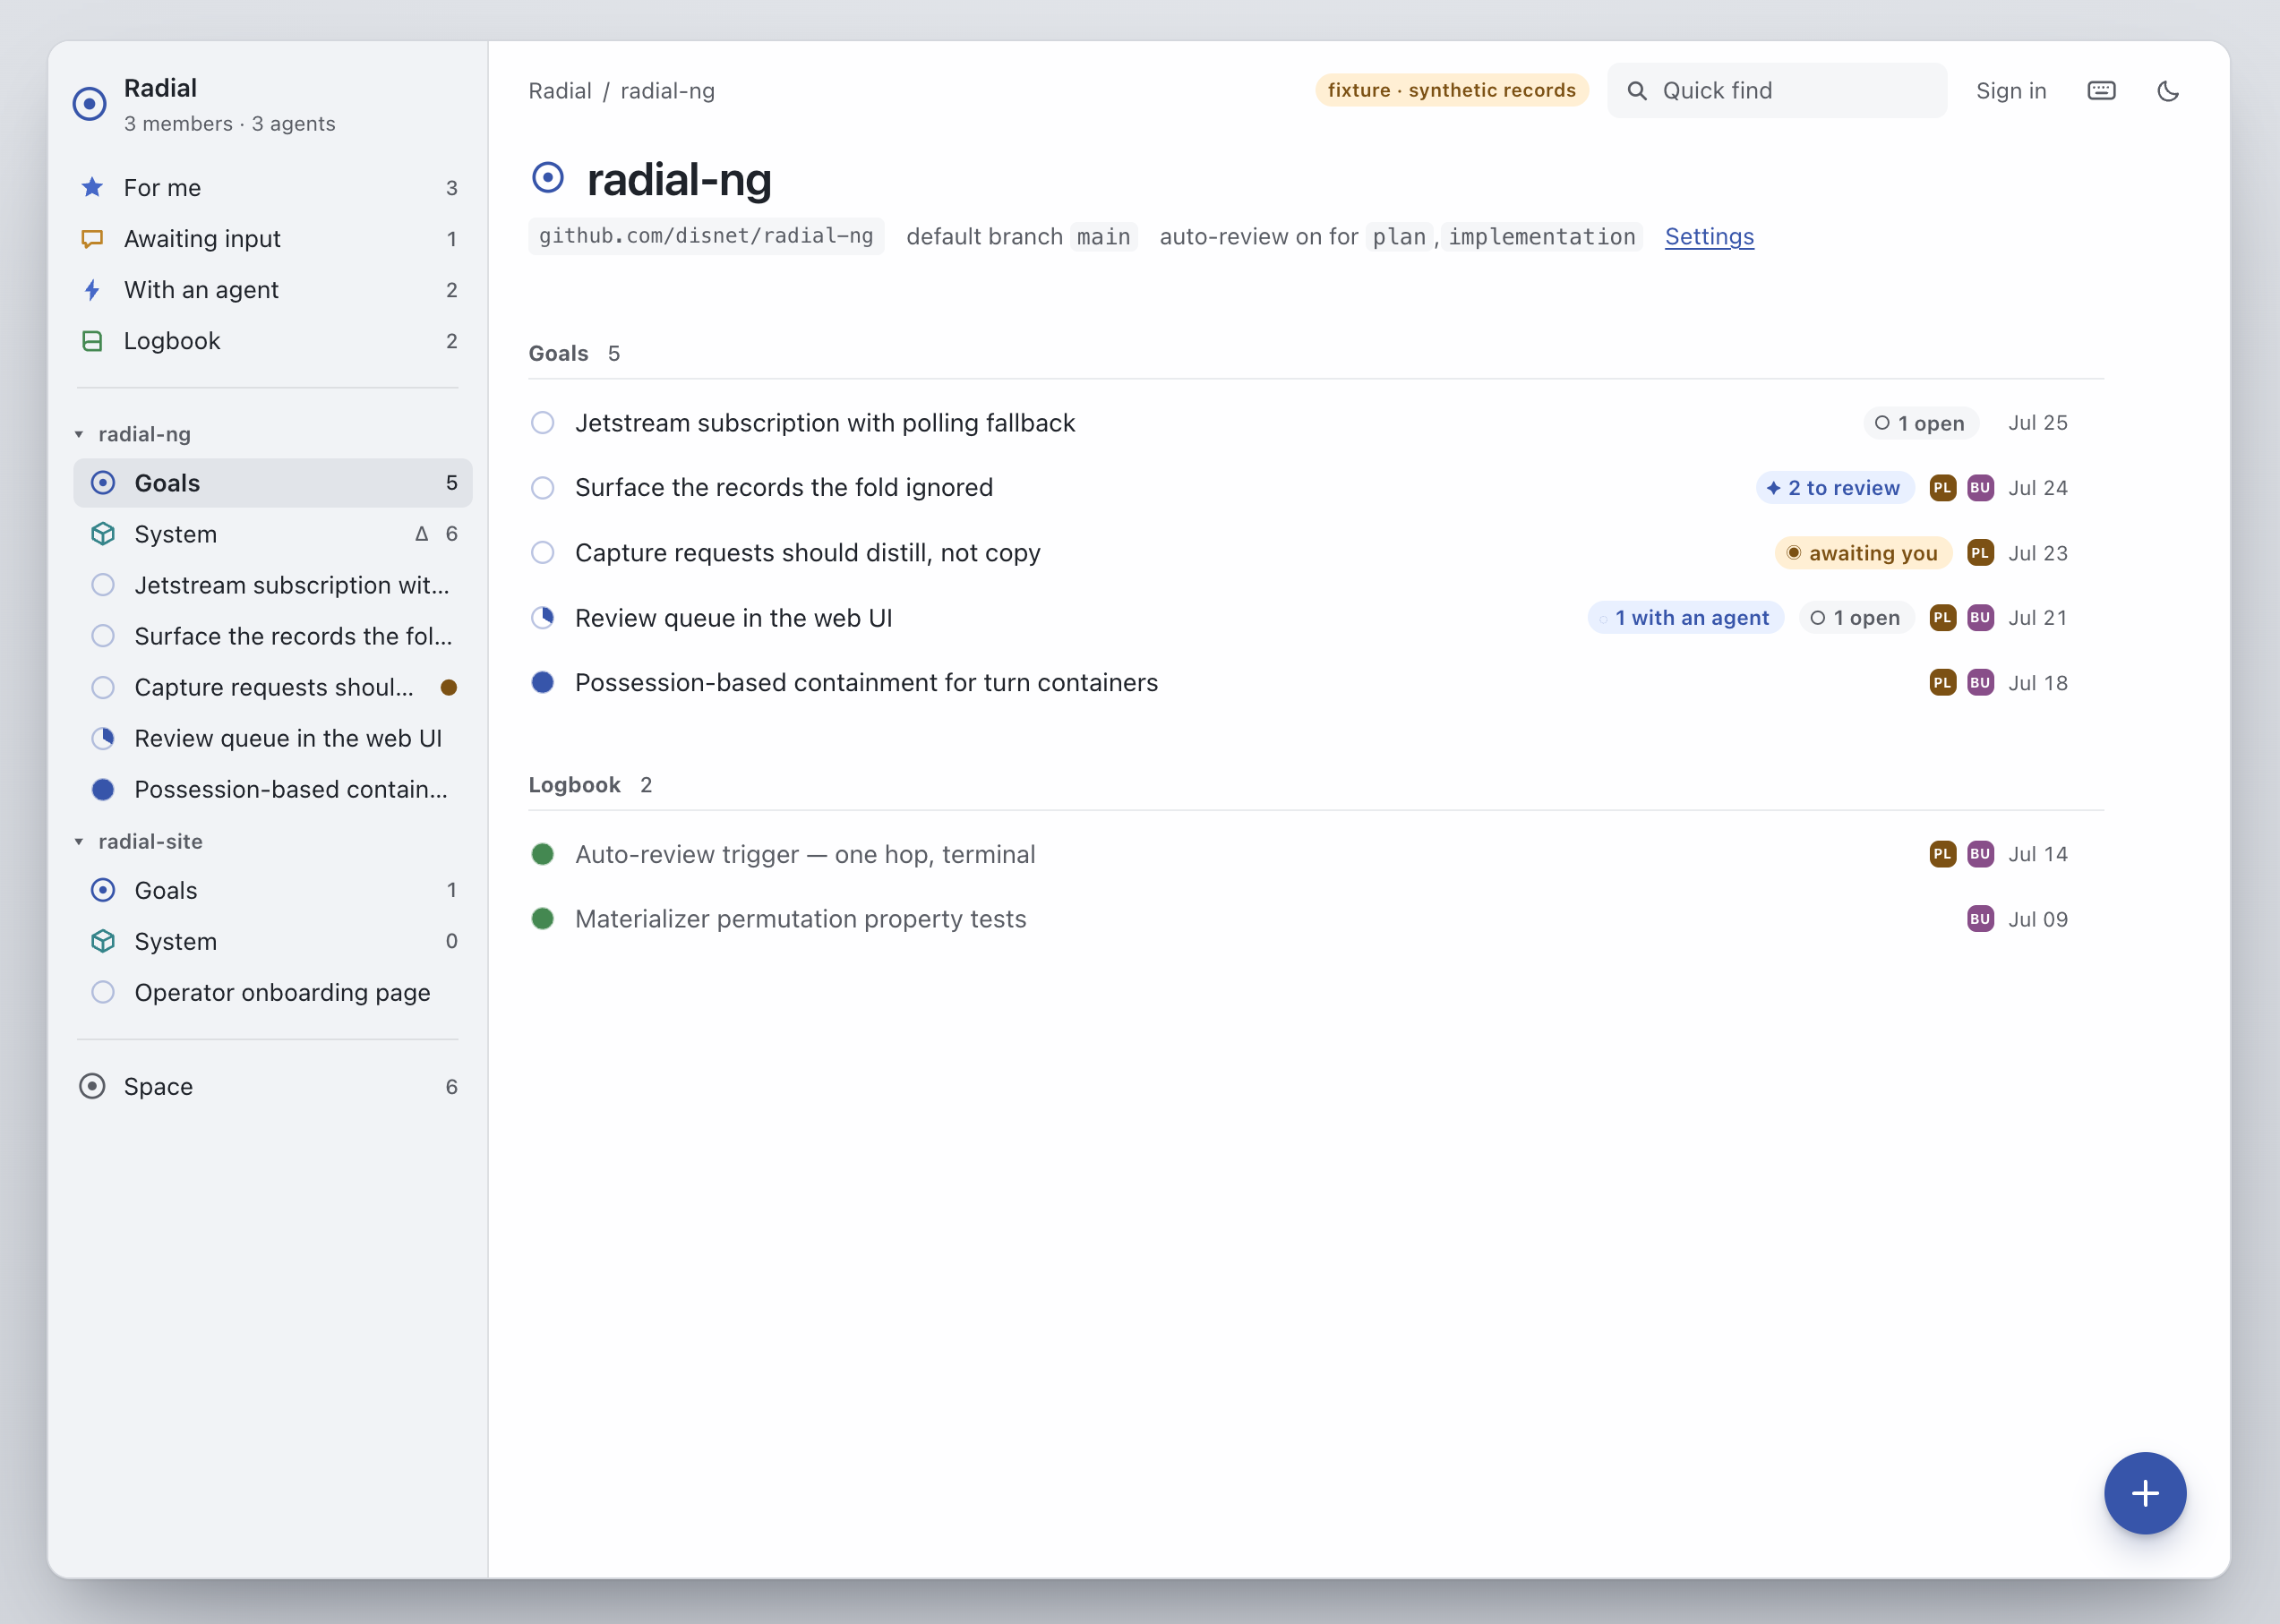This screenshot has width=2280, height=1624.
Task: Click PL avatar on Capture requests row
Action: click(1980, 553)
